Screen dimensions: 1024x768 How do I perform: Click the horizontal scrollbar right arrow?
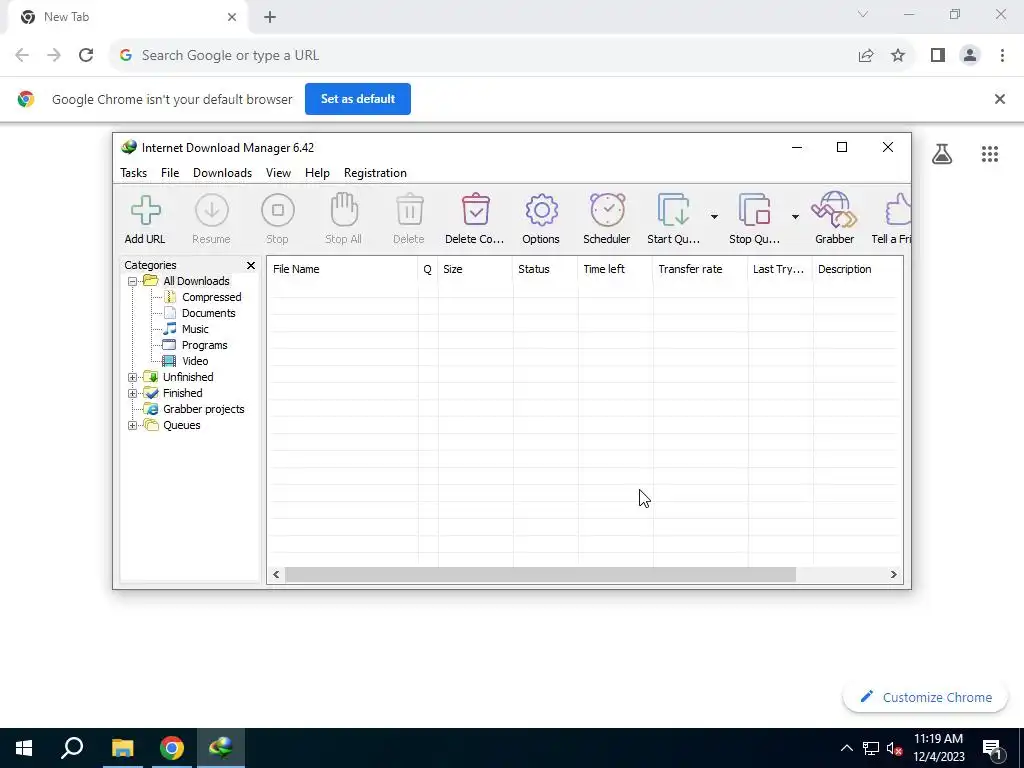[893, 575]
